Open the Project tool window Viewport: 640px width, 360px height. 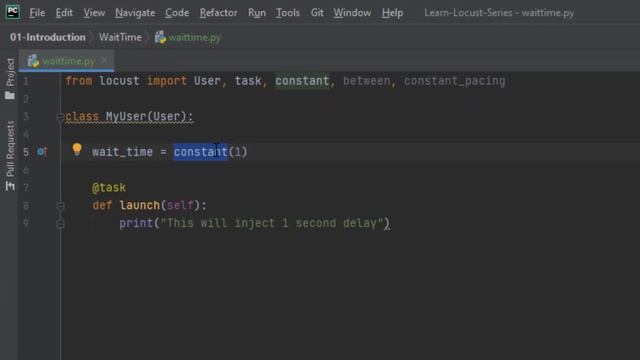(x=10, y=72)
